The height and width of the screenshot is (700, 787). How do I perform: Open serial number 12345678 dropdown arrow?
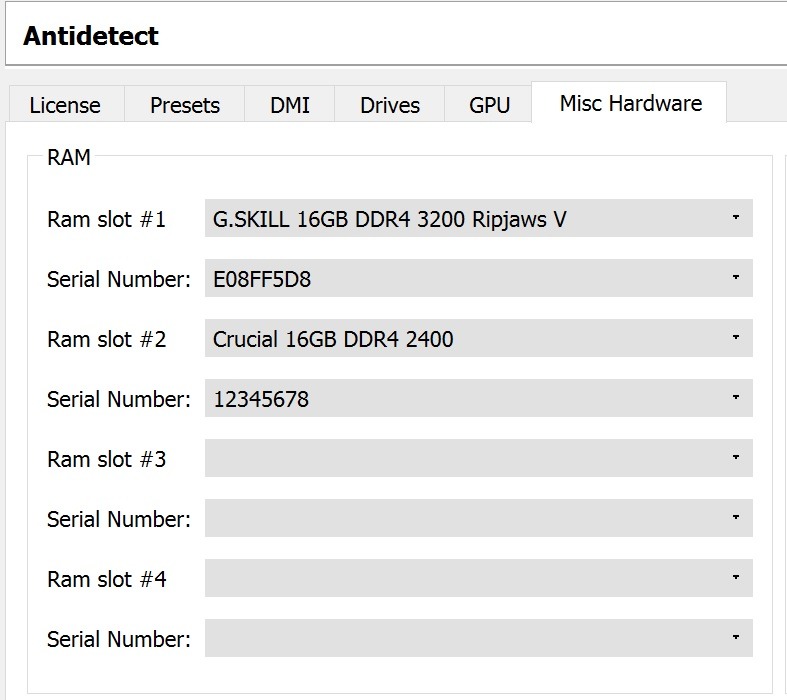pyautogui.click(x=735, y=398)
